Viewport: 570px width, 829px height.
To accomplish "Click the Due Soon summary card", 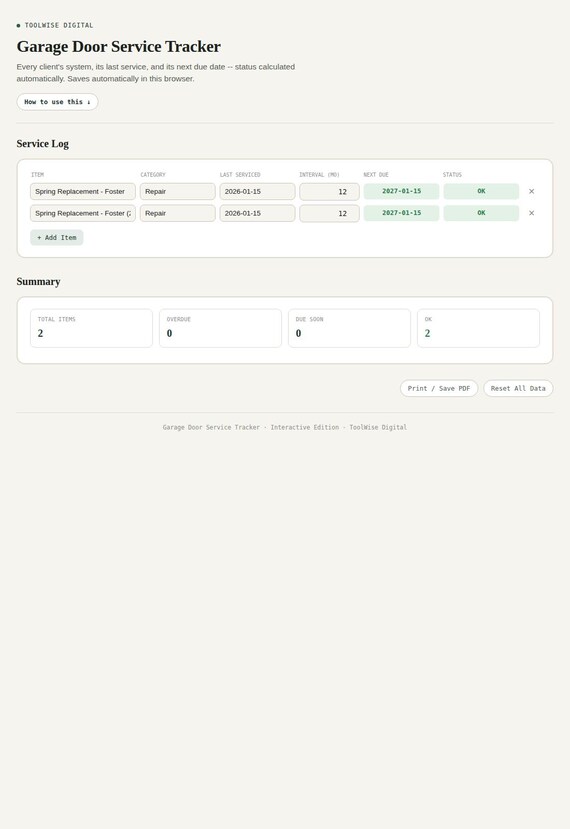I will pos(350,328).
